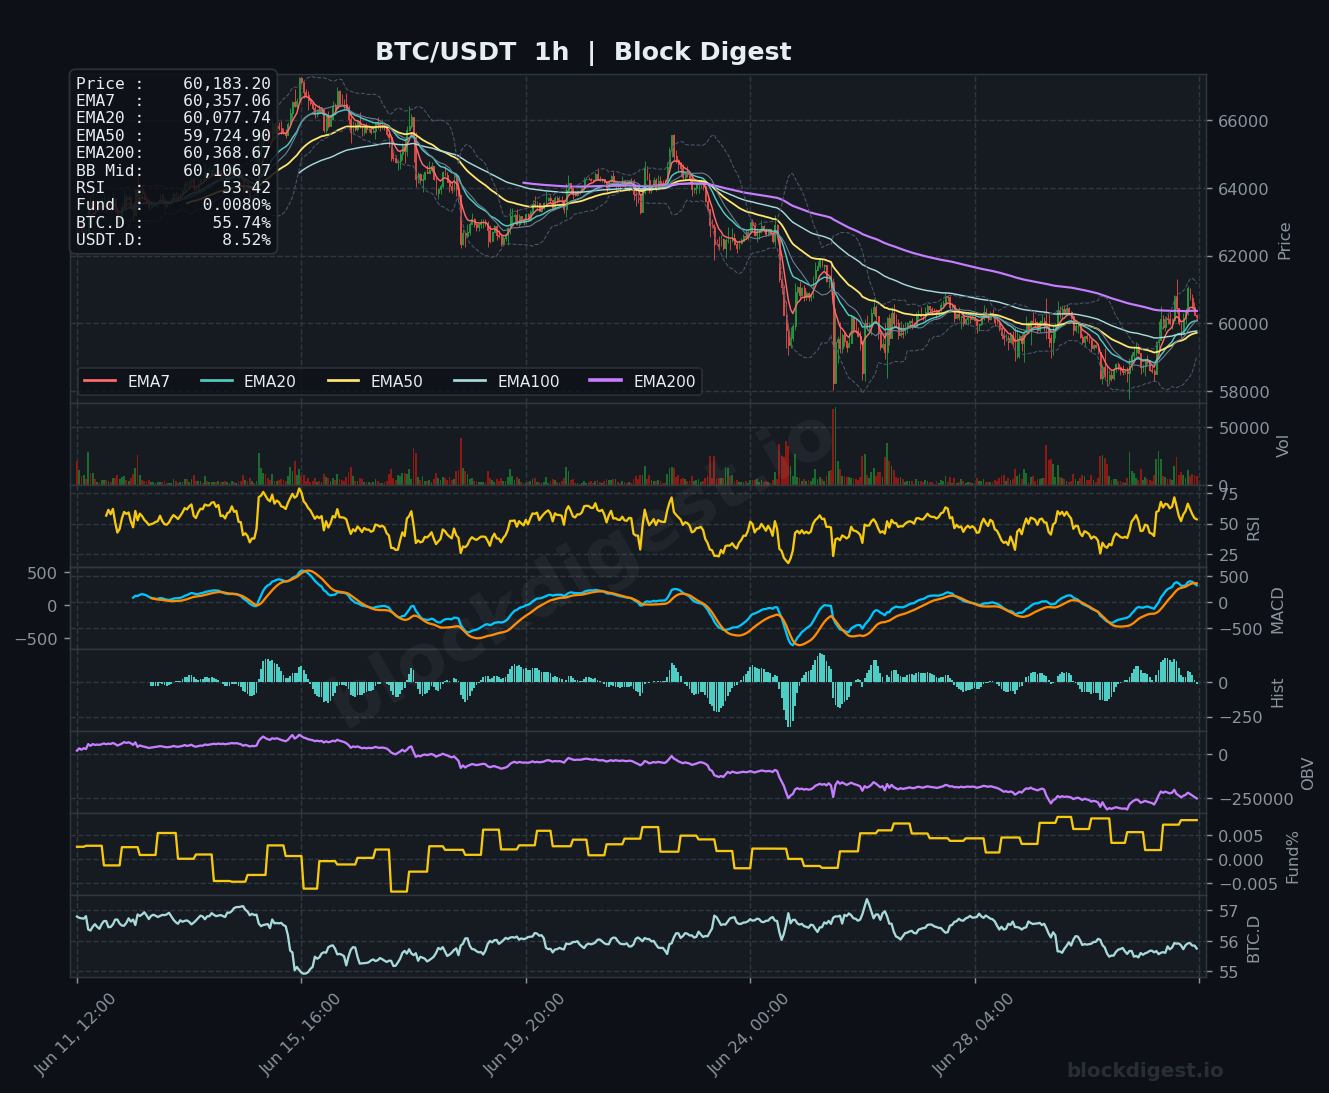Viewport: 1329px width, 1093px height.
Task: Click the 62000 price axis tick
Action: tap(1241, 257)
